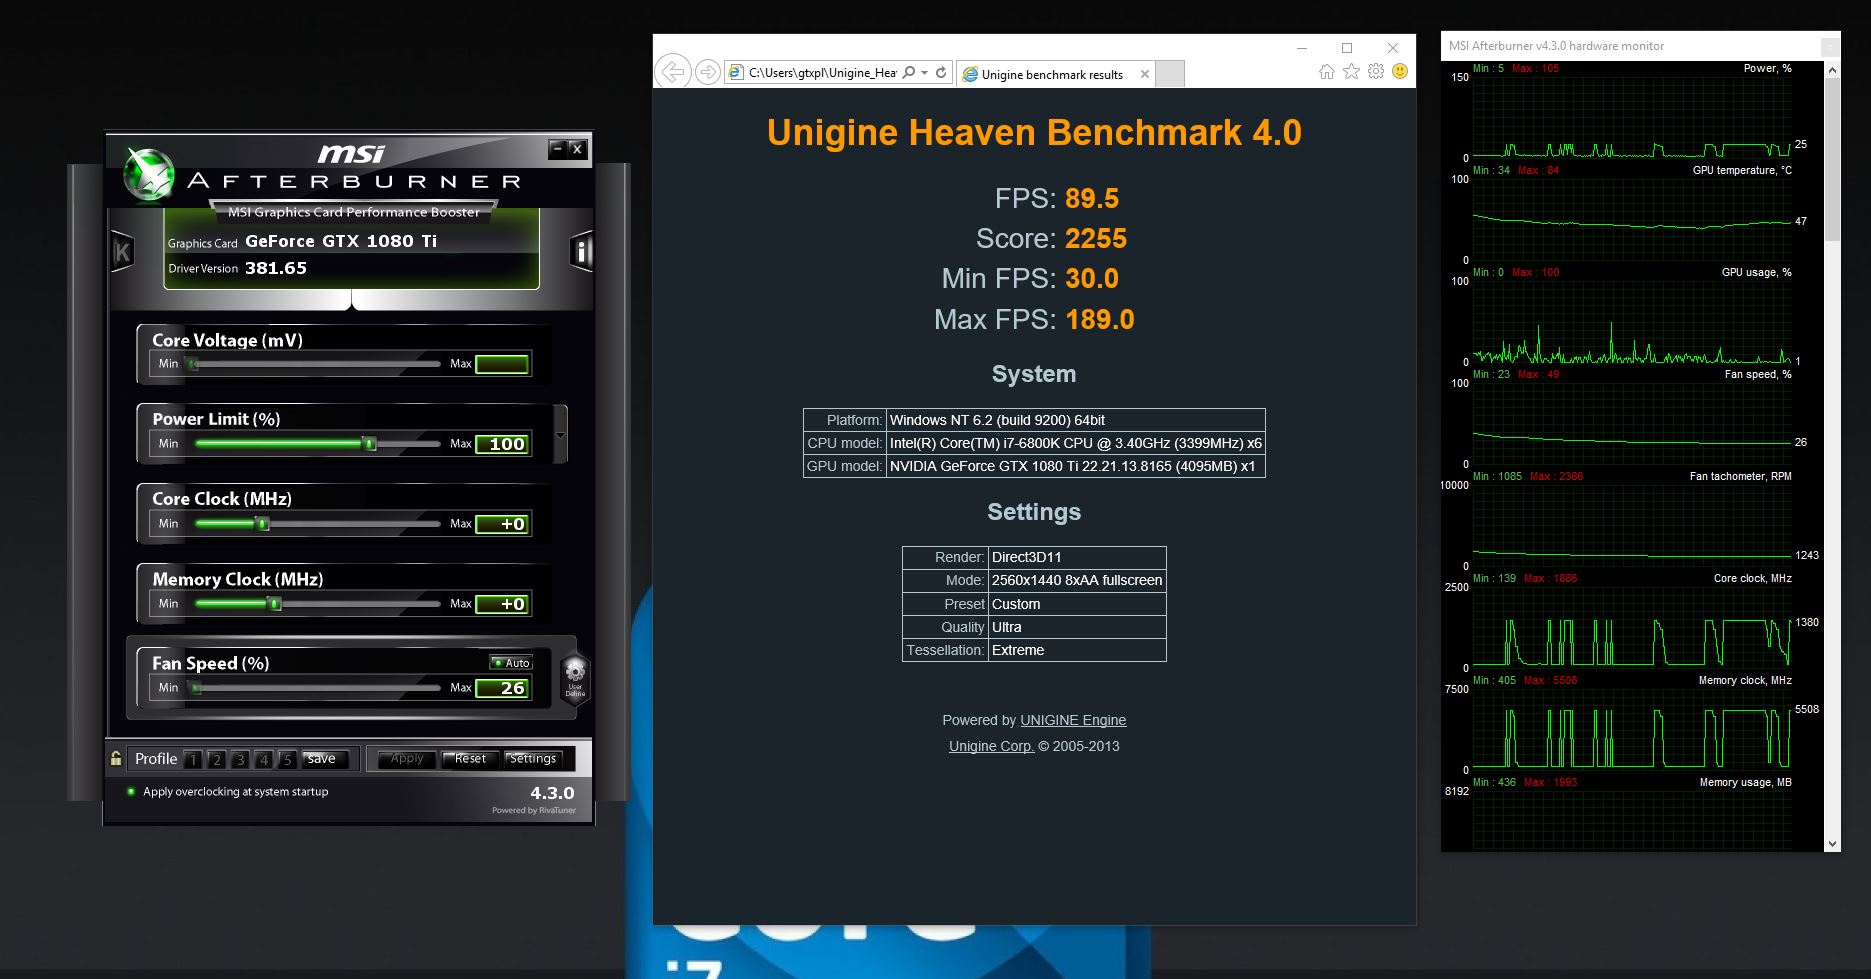Click the 'GPU temperature, °C' graph label

point(1742,171)
